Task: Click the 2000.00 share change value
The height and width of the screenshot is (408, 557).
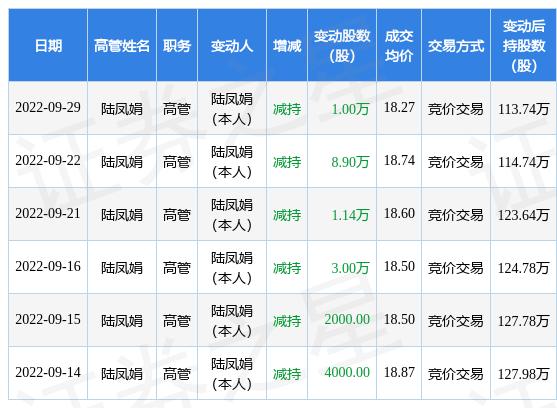Action: [x=347, y=319]
